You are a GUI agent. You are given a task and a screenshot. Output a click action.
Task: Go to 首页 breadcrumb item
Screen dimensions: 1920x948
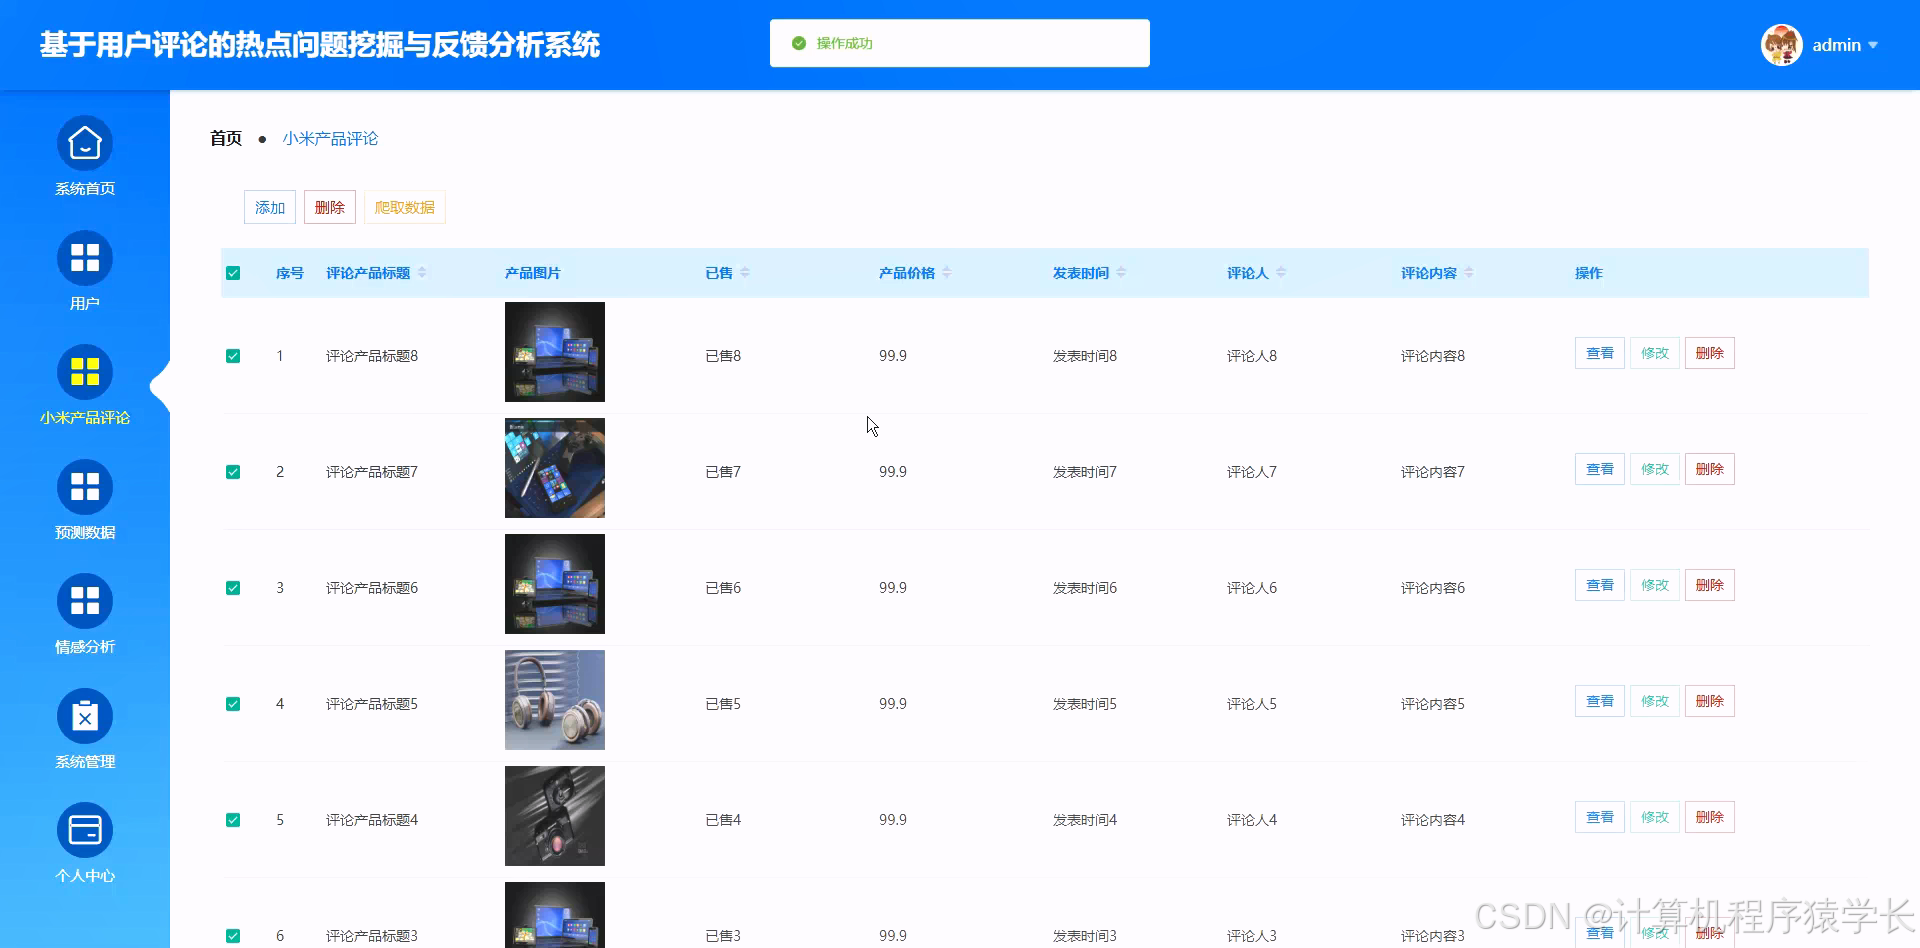point(225,138)
